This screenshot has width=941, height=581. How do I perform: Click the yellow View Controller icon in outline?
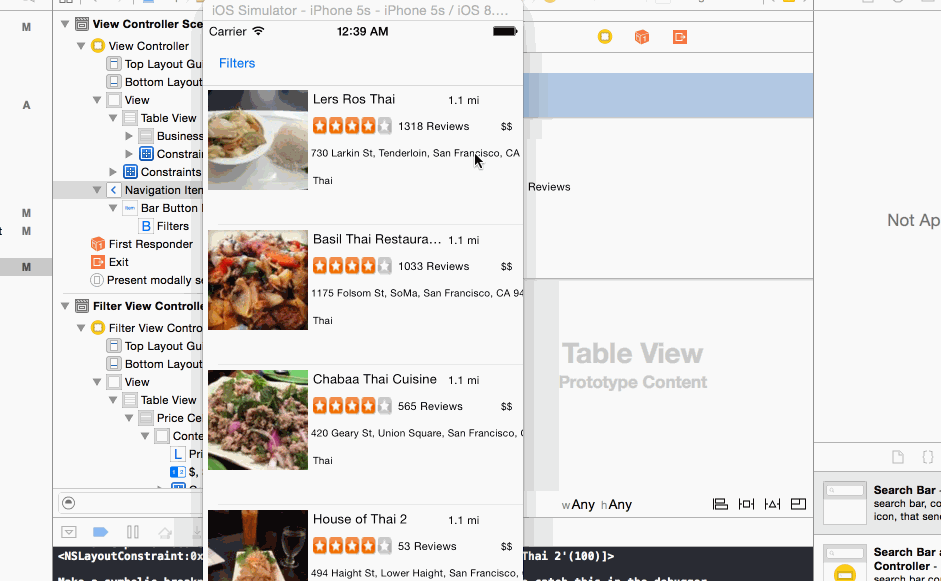click(97, 46)
